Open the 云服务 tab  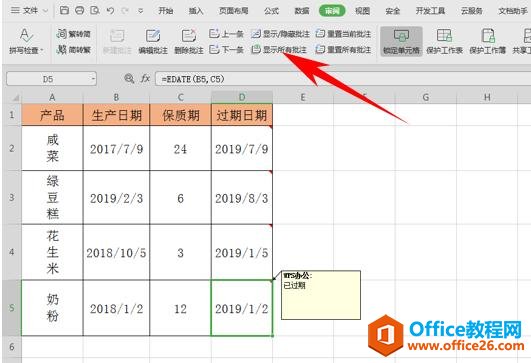(x=471, y=11)
